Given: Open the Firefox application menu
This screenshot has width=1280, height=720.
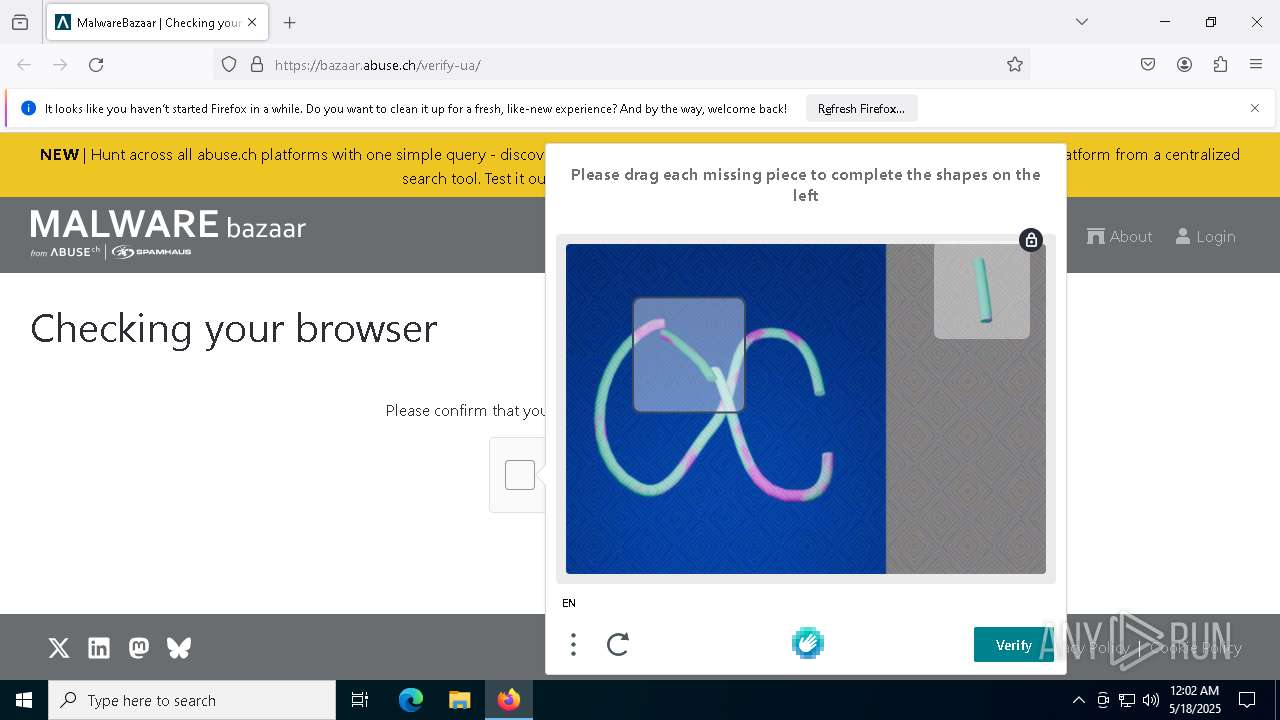Looking at the screenshot, I should (x=1256, y=65).
